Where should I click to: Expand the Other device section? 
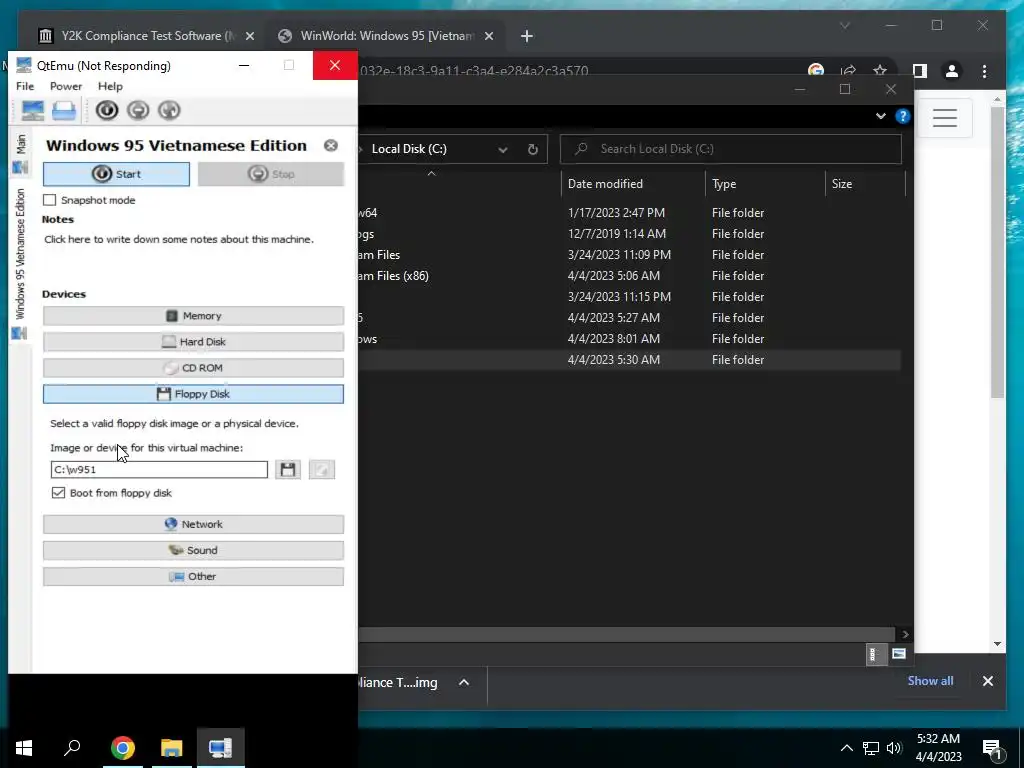tap(193, 577)
